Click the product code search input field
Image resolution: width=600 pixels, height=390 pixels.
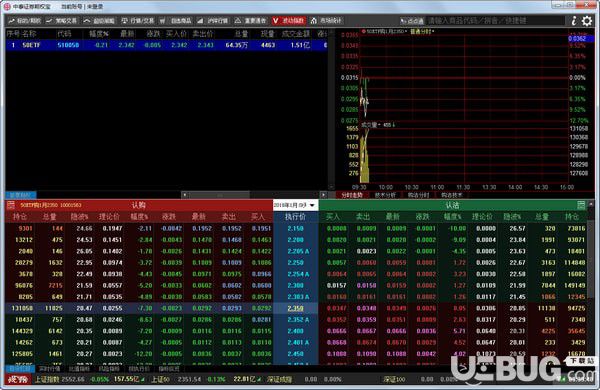(496, 21)
